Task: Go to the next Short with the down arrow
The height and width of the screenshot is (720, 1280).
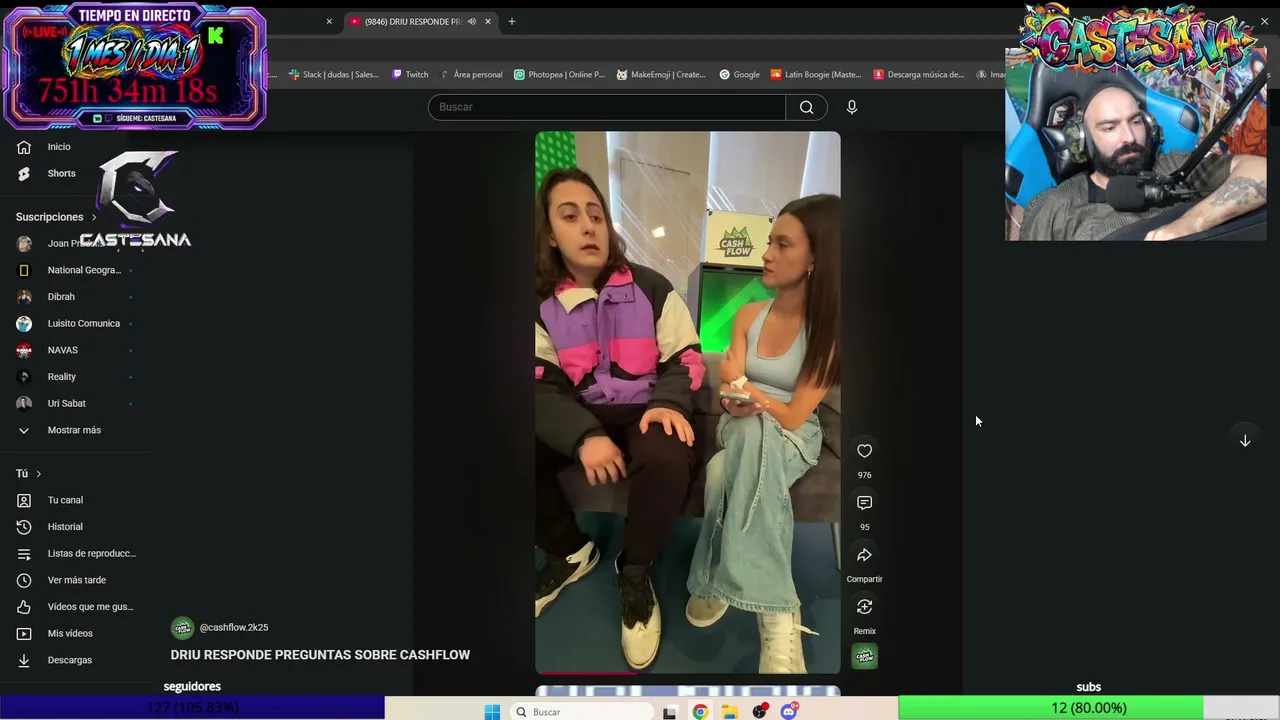Action: pos(1245,440)
